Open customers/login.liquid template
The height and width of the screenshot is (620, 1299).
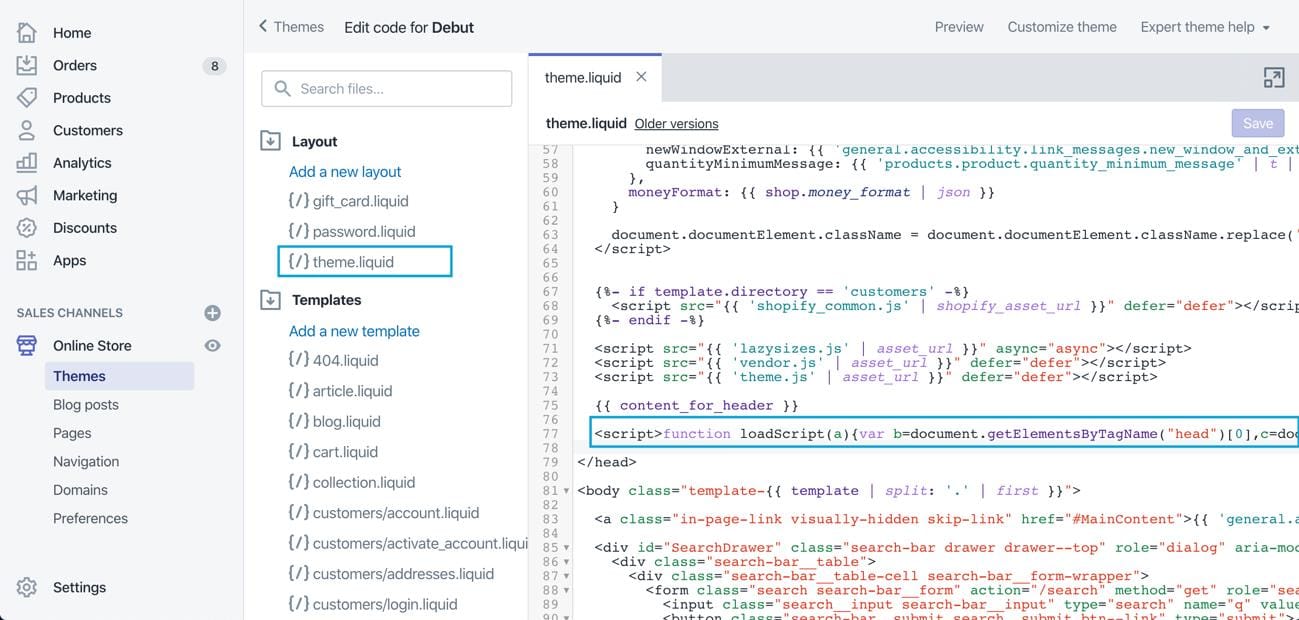[373, 604]
